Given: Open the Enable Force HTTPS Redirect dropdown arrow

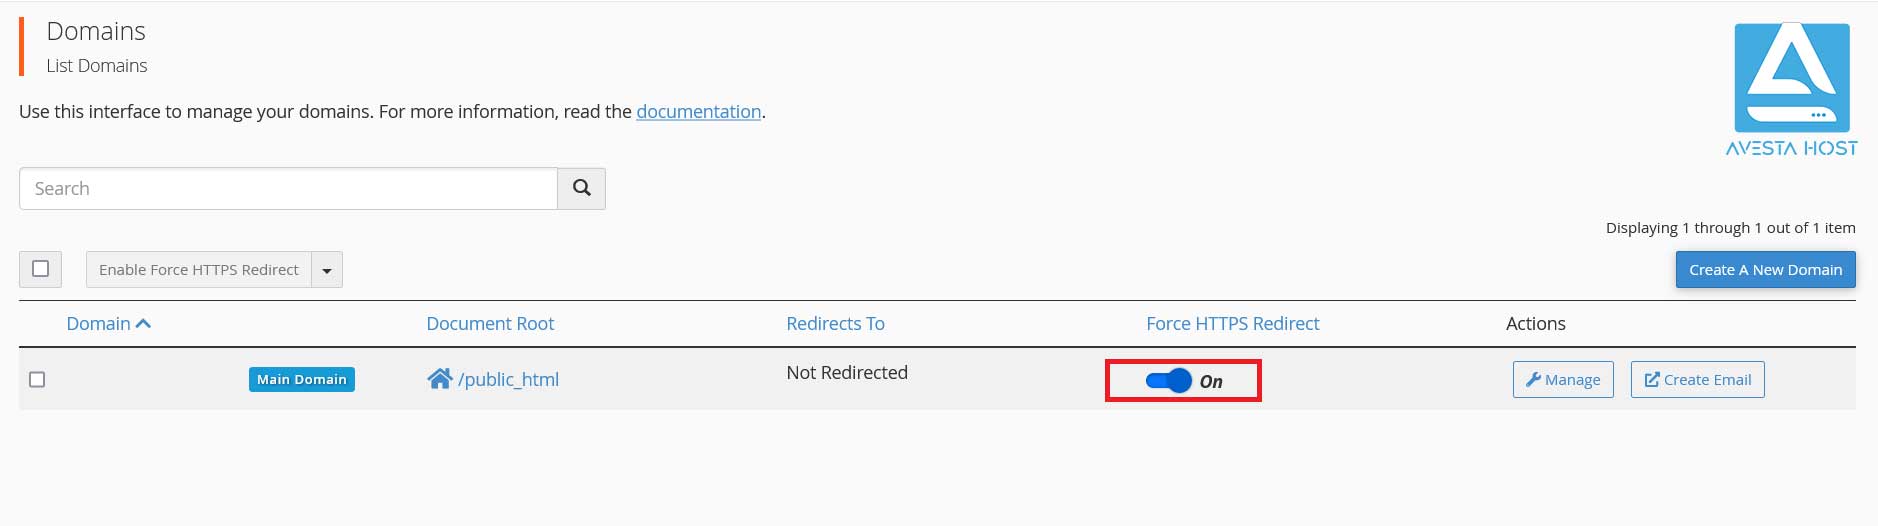Looking at the screenshot, I should tap(327, 270).
